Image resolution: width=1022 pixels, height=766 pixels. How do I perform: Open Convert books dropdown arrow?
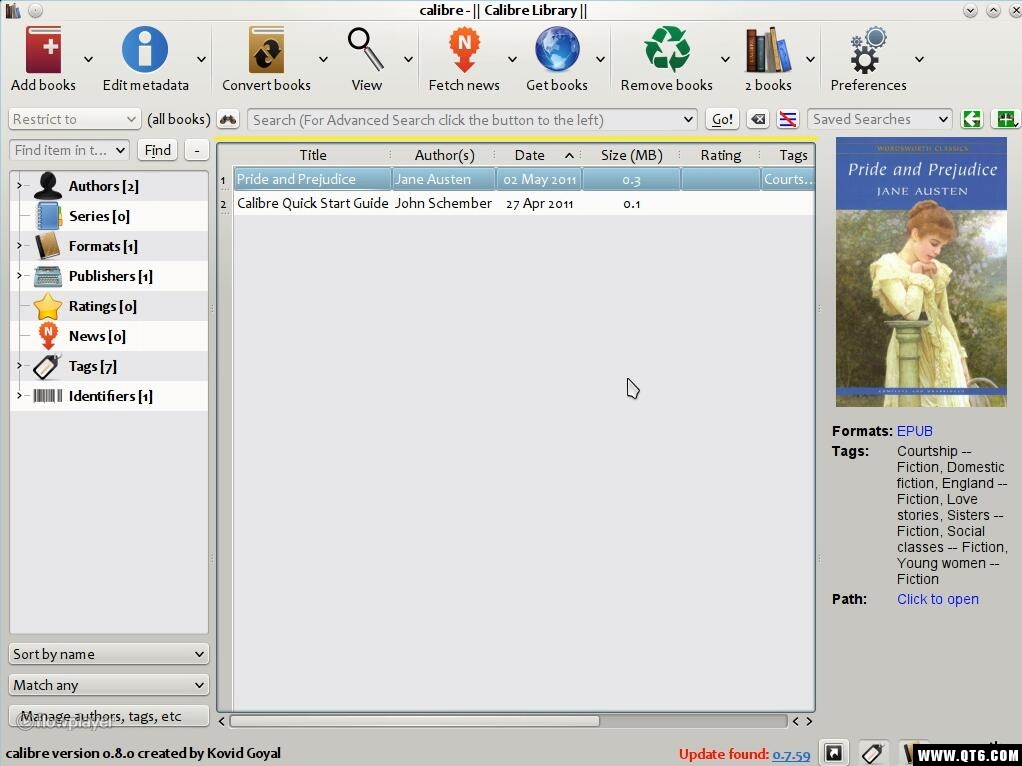323,59
